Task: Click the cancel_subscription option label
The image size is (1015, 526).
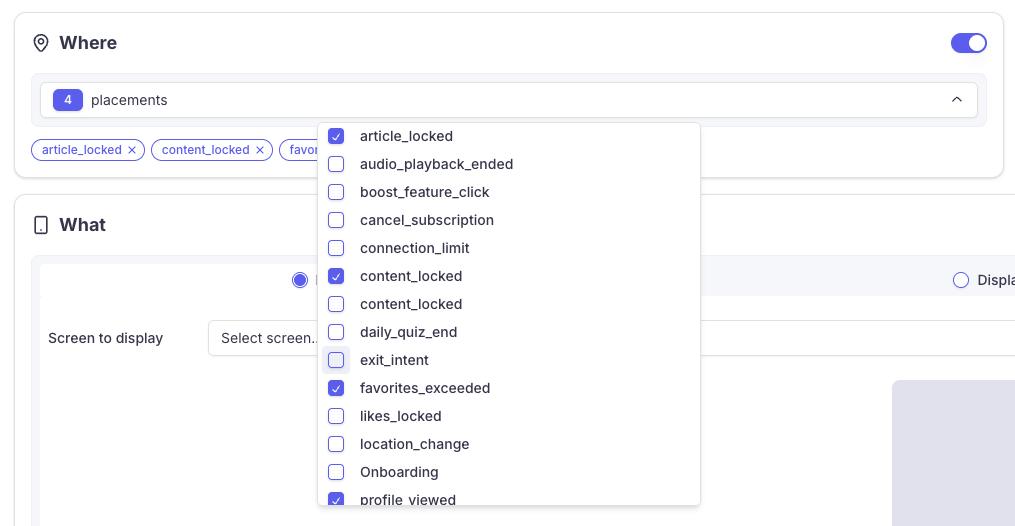Action: 427,220
